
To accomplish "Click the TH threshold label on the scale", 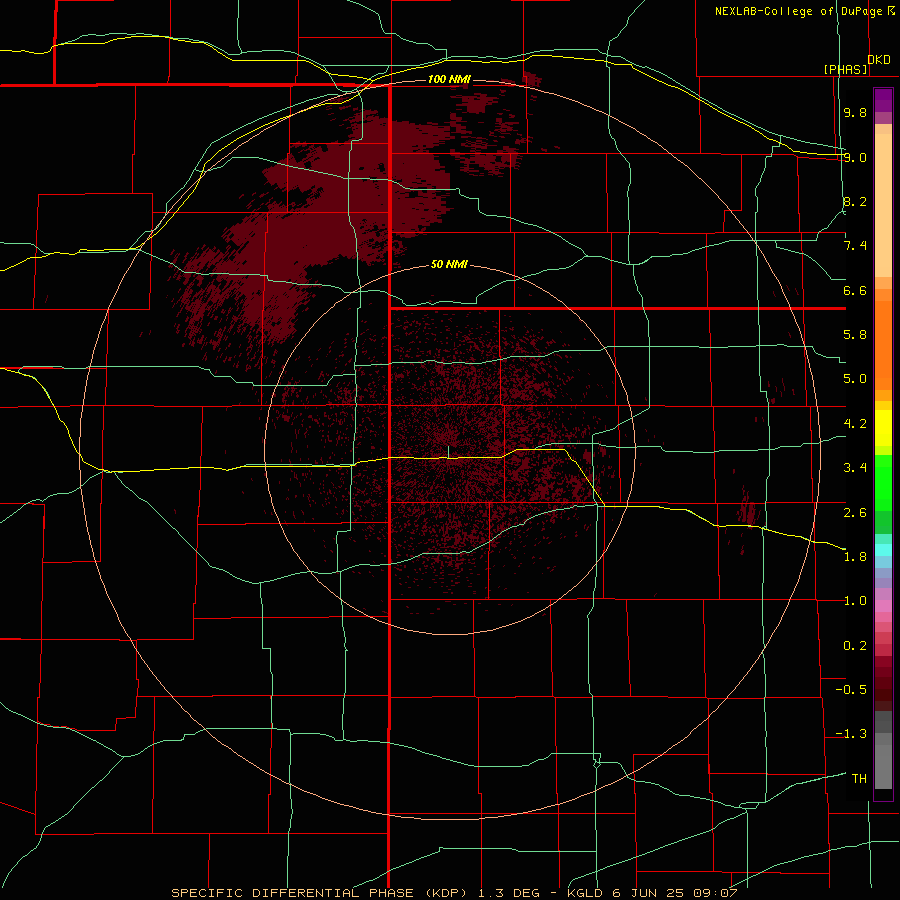I will (859, 779).
